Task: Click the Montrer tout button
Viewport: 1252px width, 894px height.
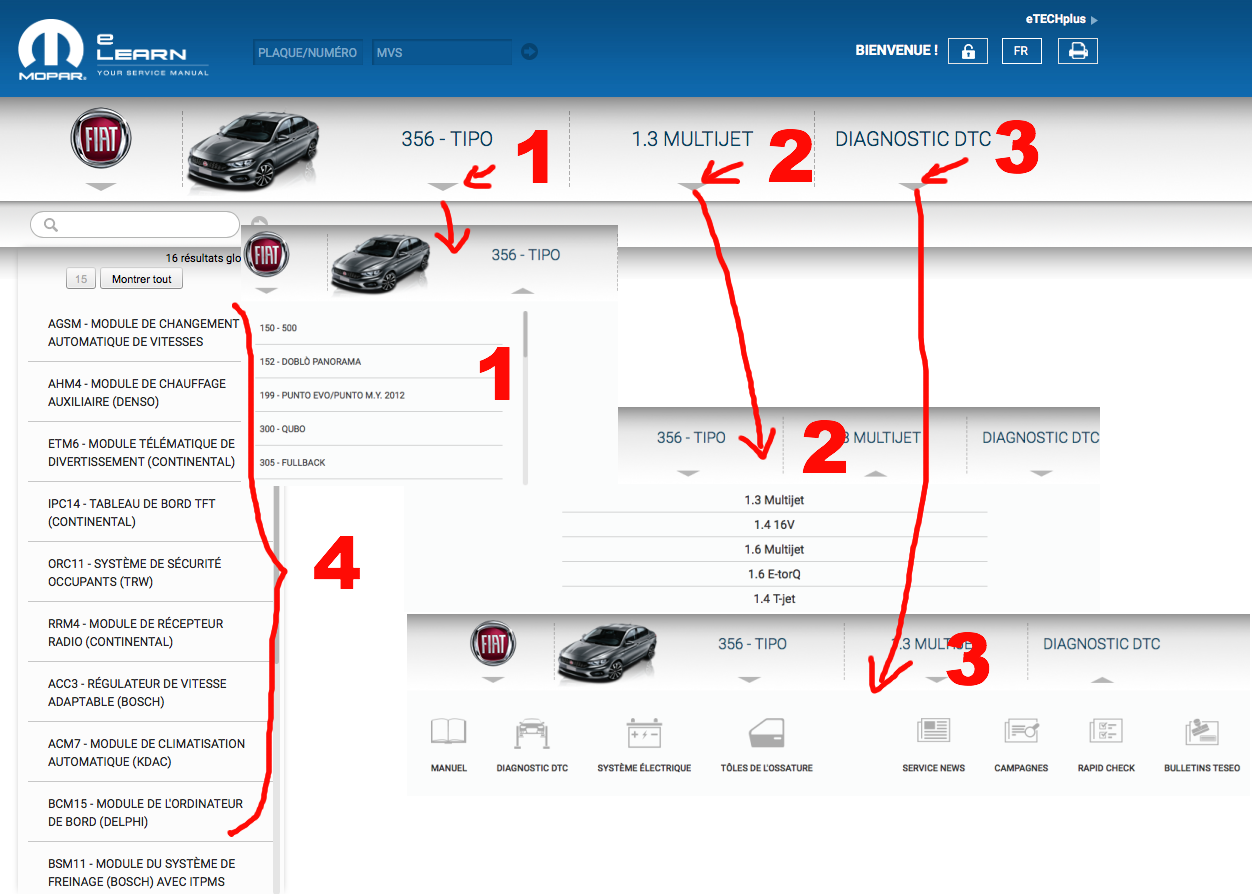Action: point(141,280)
